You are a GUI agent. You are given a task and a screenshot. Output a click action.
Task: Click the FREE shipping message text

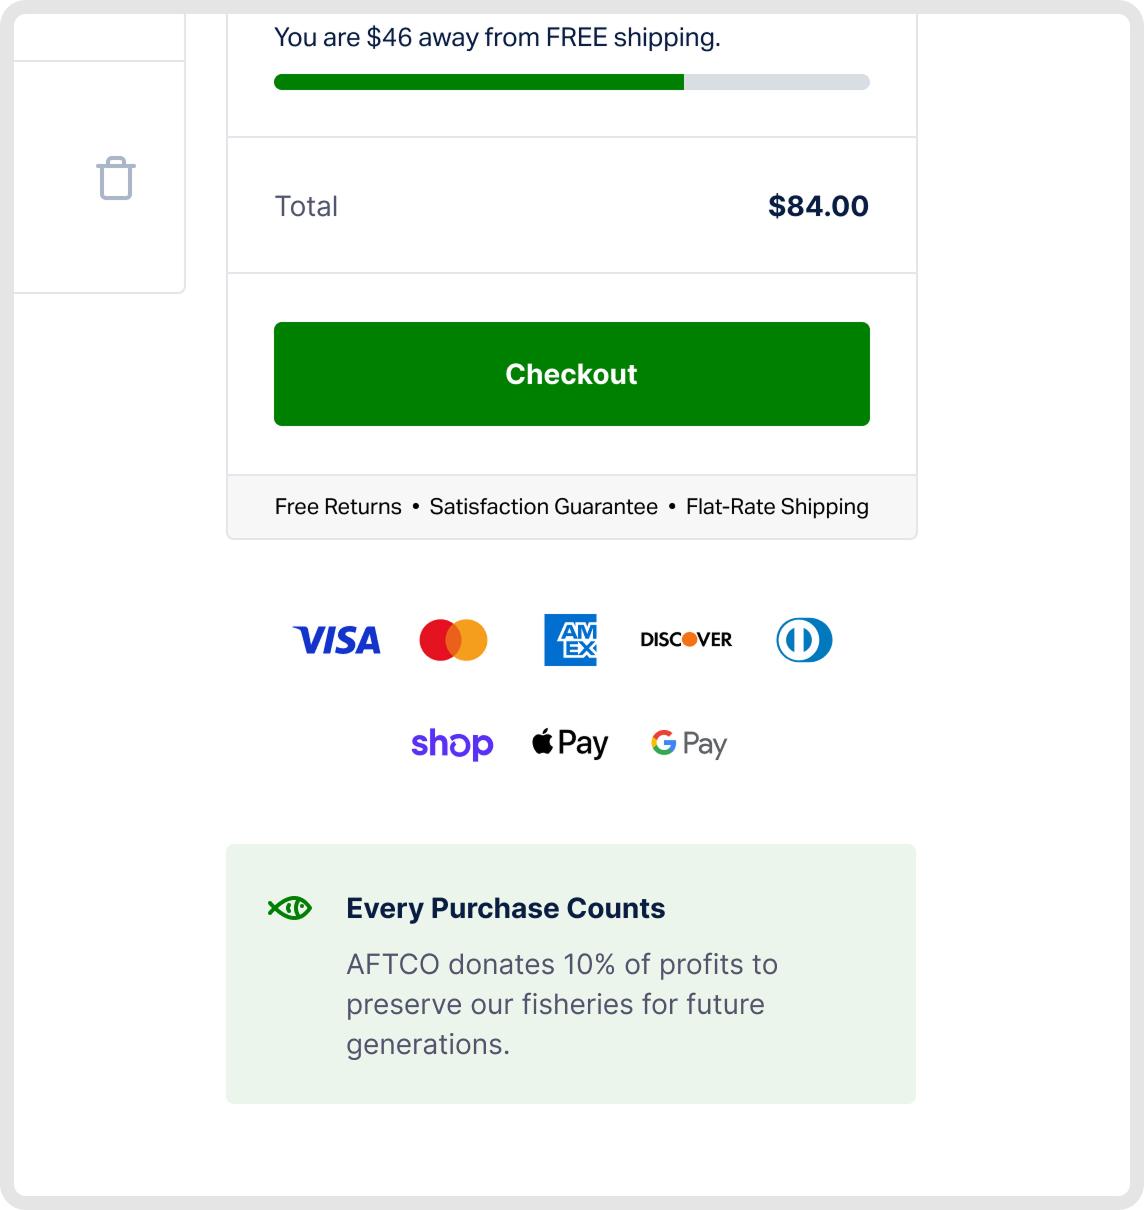[x=497, y=38]
